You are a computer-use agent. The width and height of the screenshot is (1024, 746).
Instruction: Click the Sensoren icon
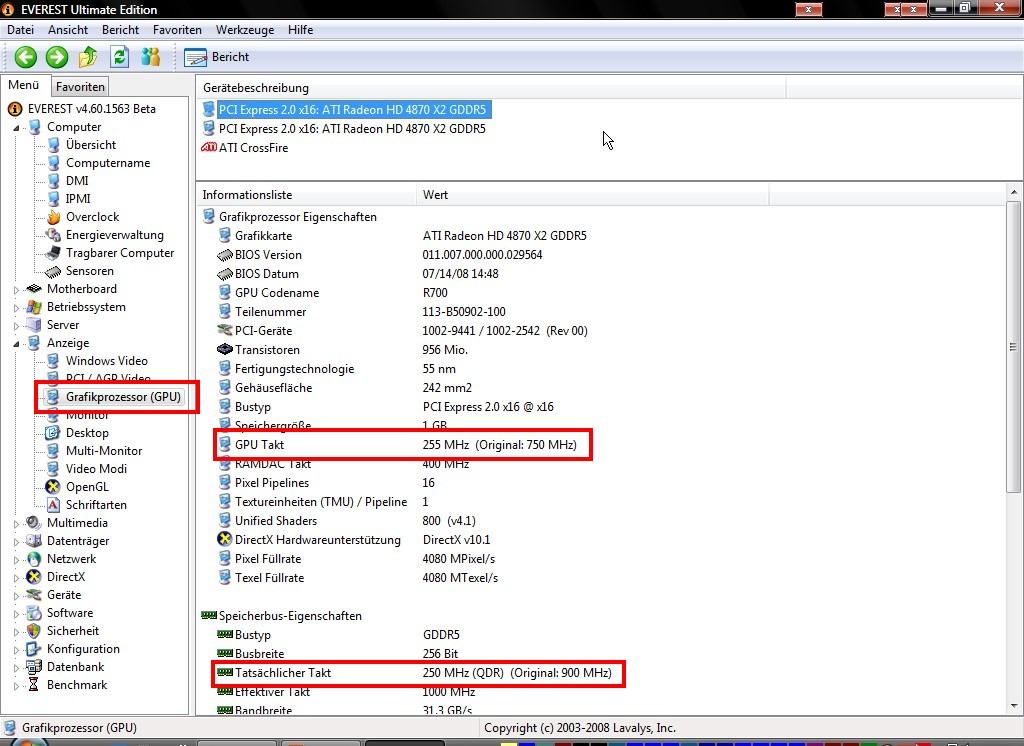(x=54, y=271)
